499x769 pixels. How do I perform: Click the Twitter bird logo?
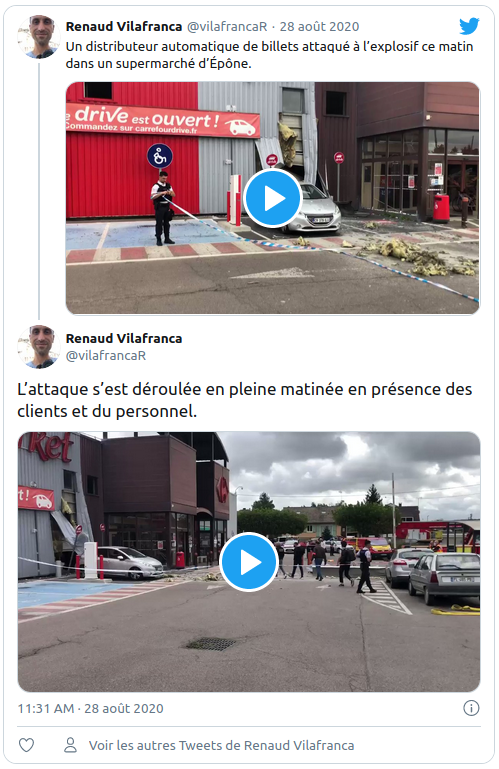click(x=469, y=26)
